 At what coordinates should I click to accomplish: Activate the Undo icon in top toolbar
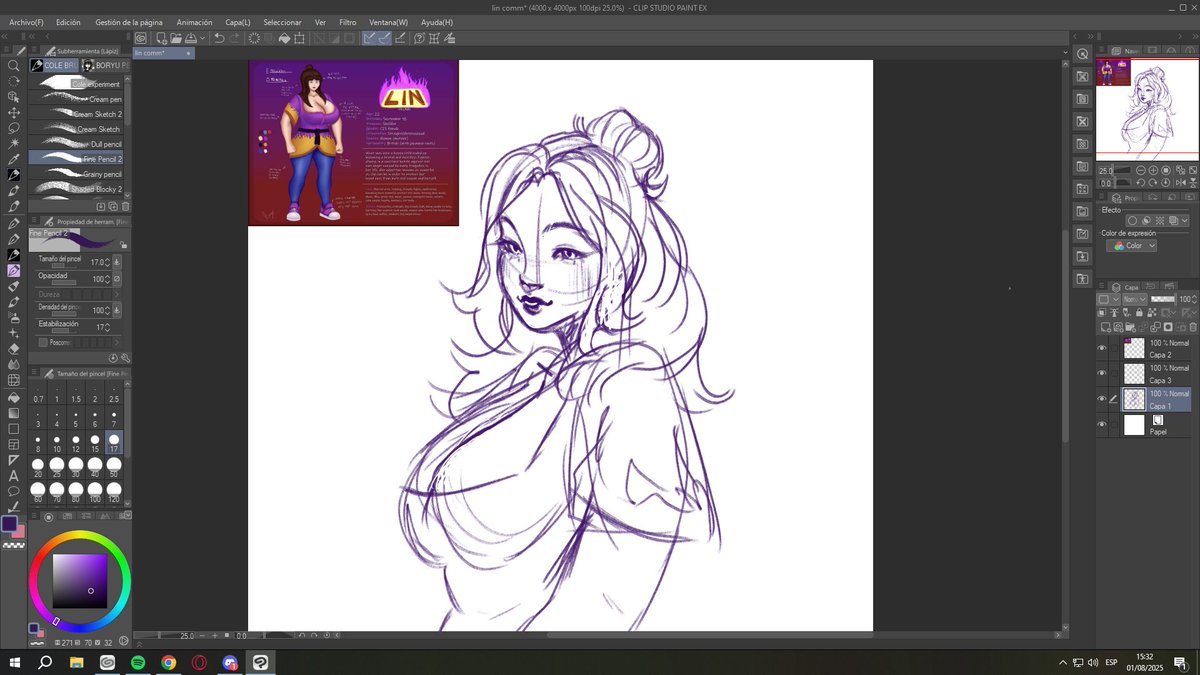[x=219, y=38]
